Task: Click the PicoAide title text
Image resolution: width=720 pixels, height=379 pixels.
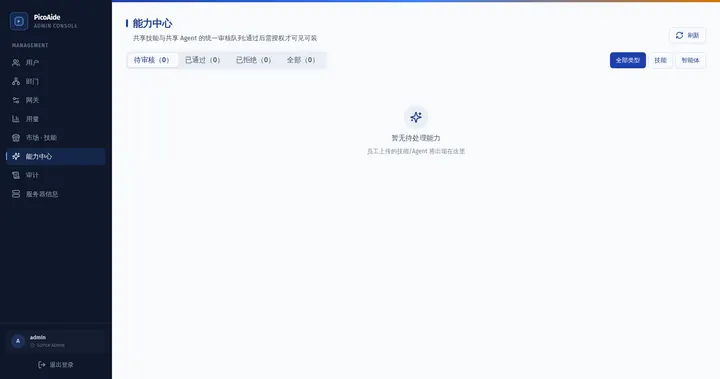Action: click(x=47, y=17)
